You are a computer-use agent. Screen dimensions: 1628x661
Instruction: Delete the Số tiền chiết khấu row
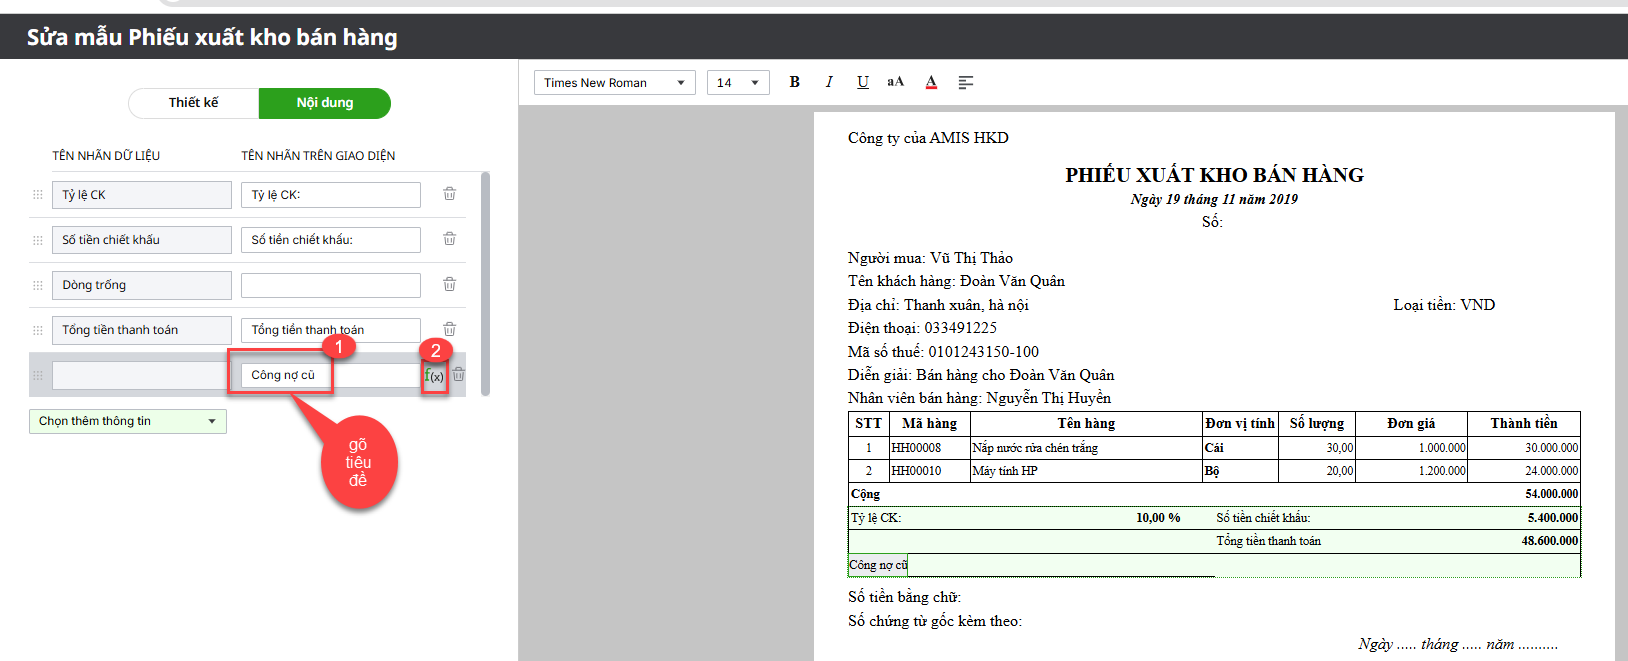tap(450, 239)
